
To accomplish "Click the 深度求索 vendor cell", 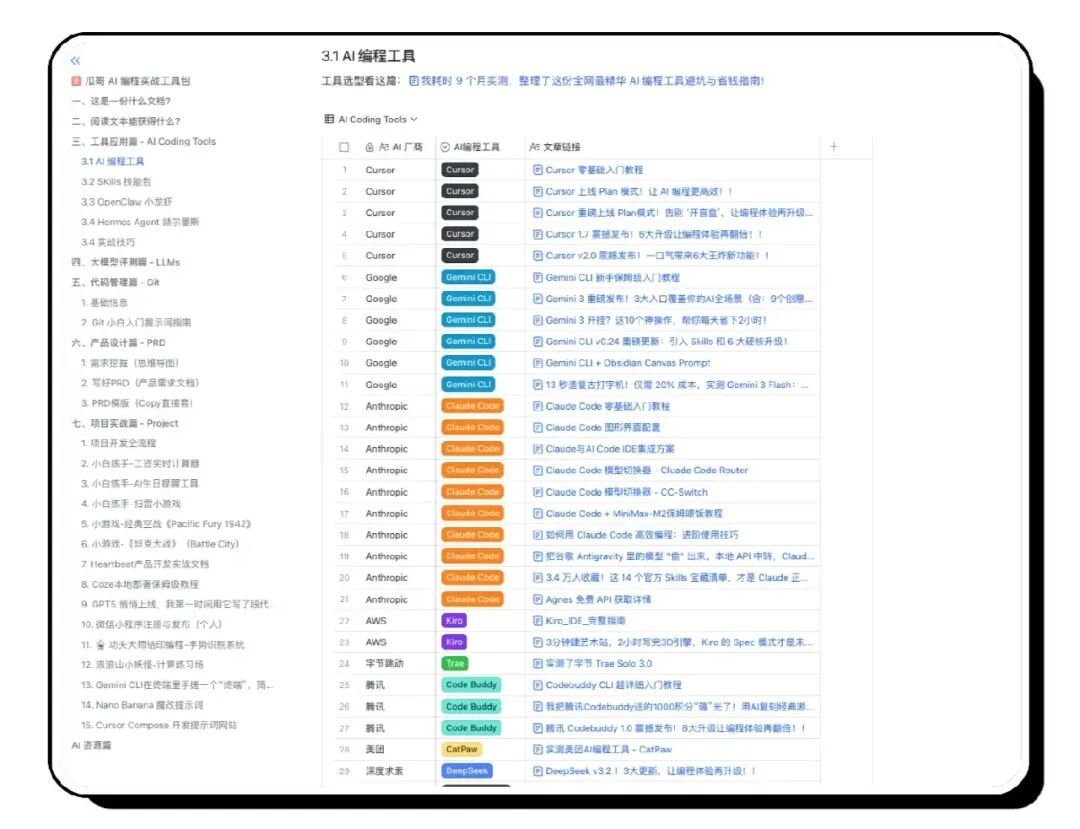I will (x=384, y=771).
